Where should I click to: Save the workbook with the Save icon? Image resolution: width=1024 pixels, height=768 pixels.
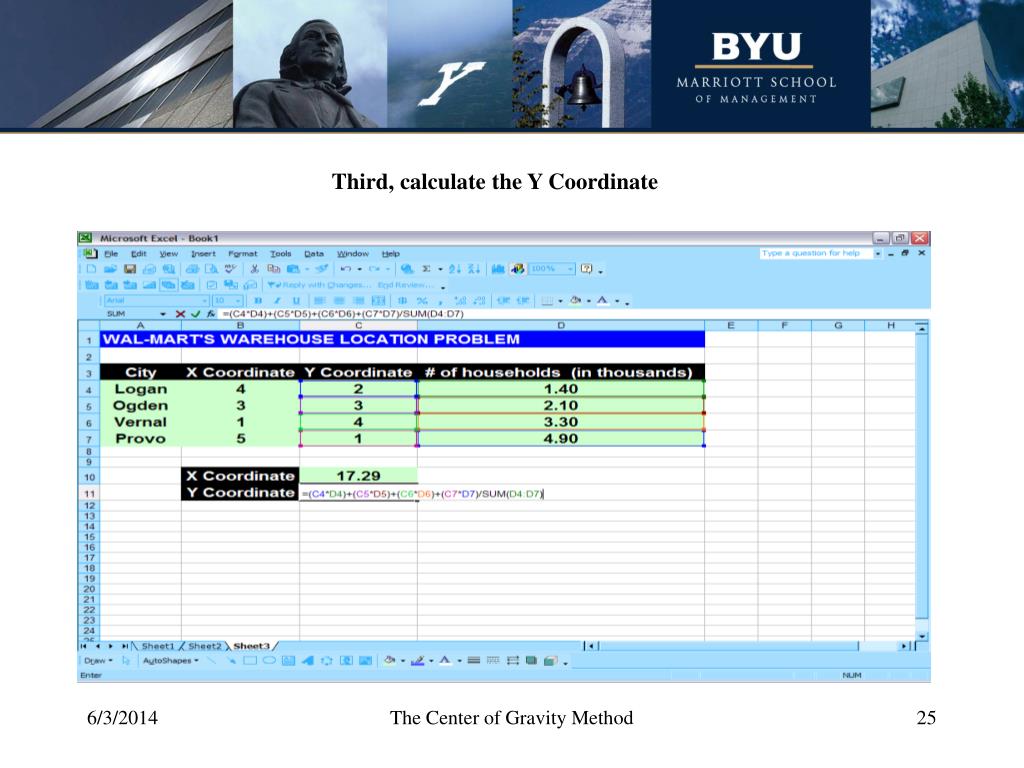(130, 269)
